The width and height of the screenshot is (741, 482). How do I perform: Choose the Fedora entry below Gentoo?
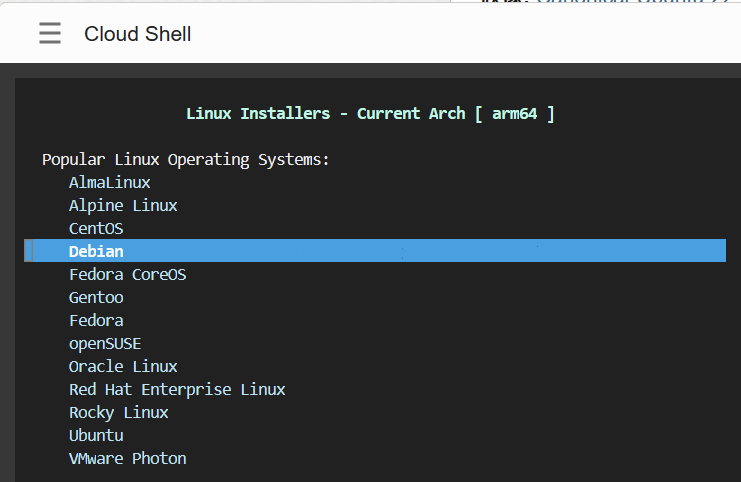(x=96, y=320)
